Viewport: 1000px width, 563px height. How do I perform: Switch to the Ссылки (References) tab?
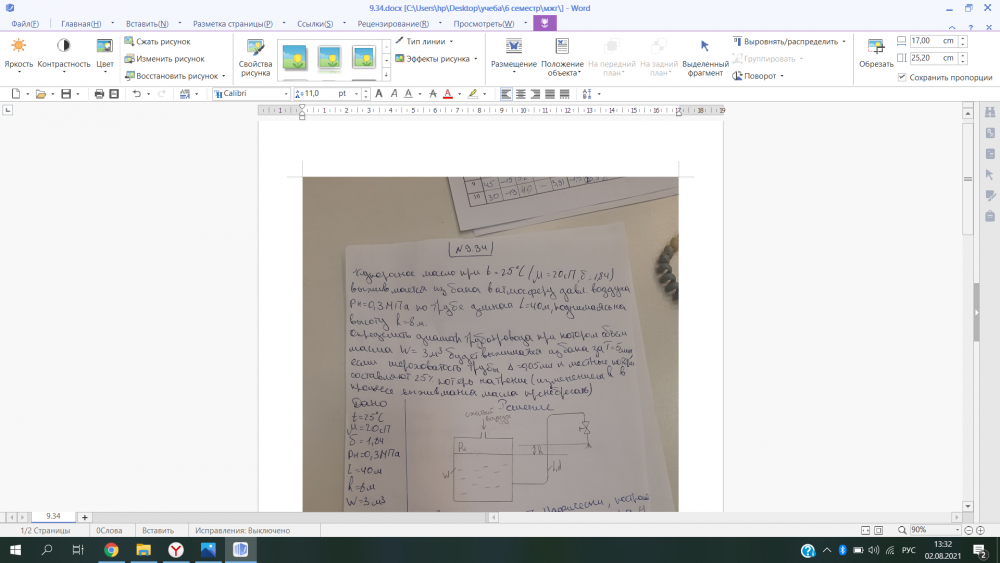point(315,24)
